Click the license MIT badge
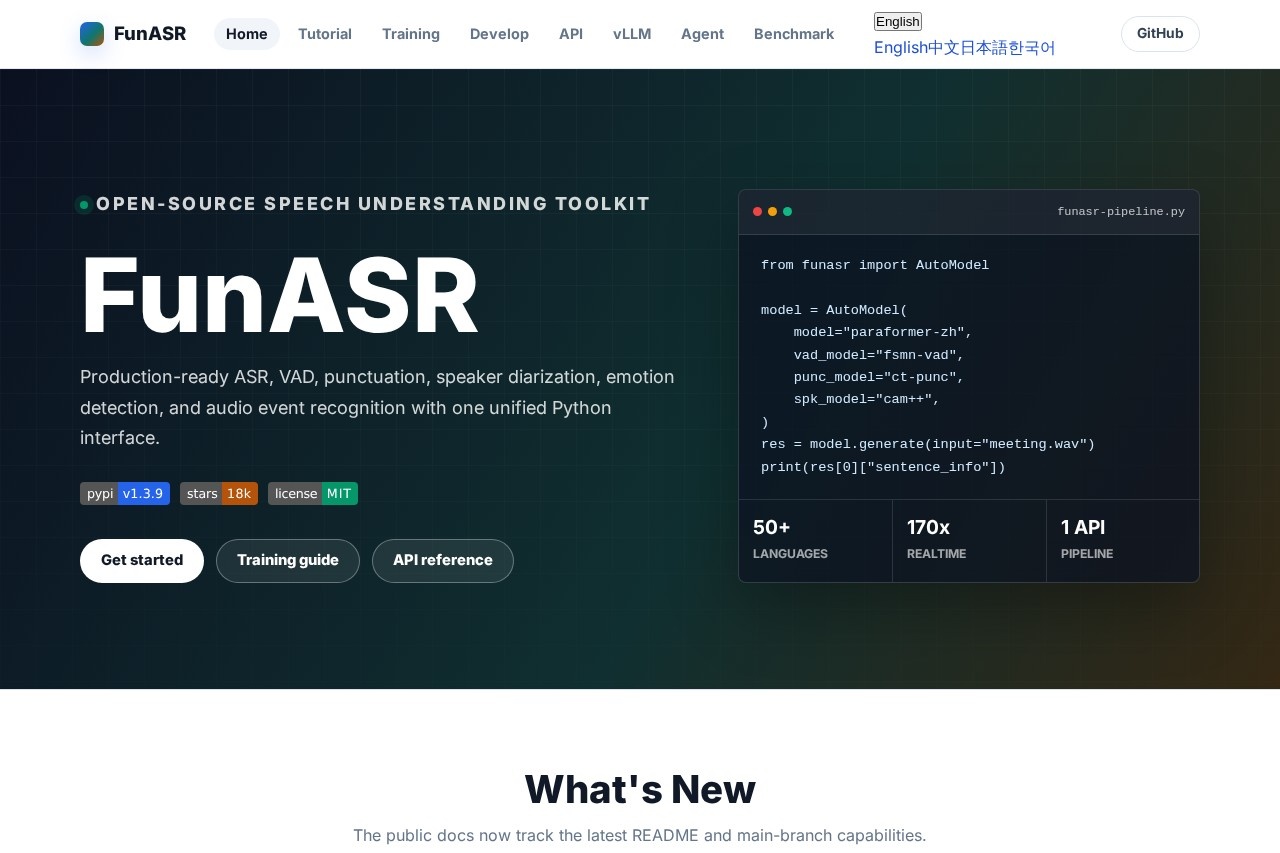Viewport: 1280px width, 853px height. tap(313, 494)
